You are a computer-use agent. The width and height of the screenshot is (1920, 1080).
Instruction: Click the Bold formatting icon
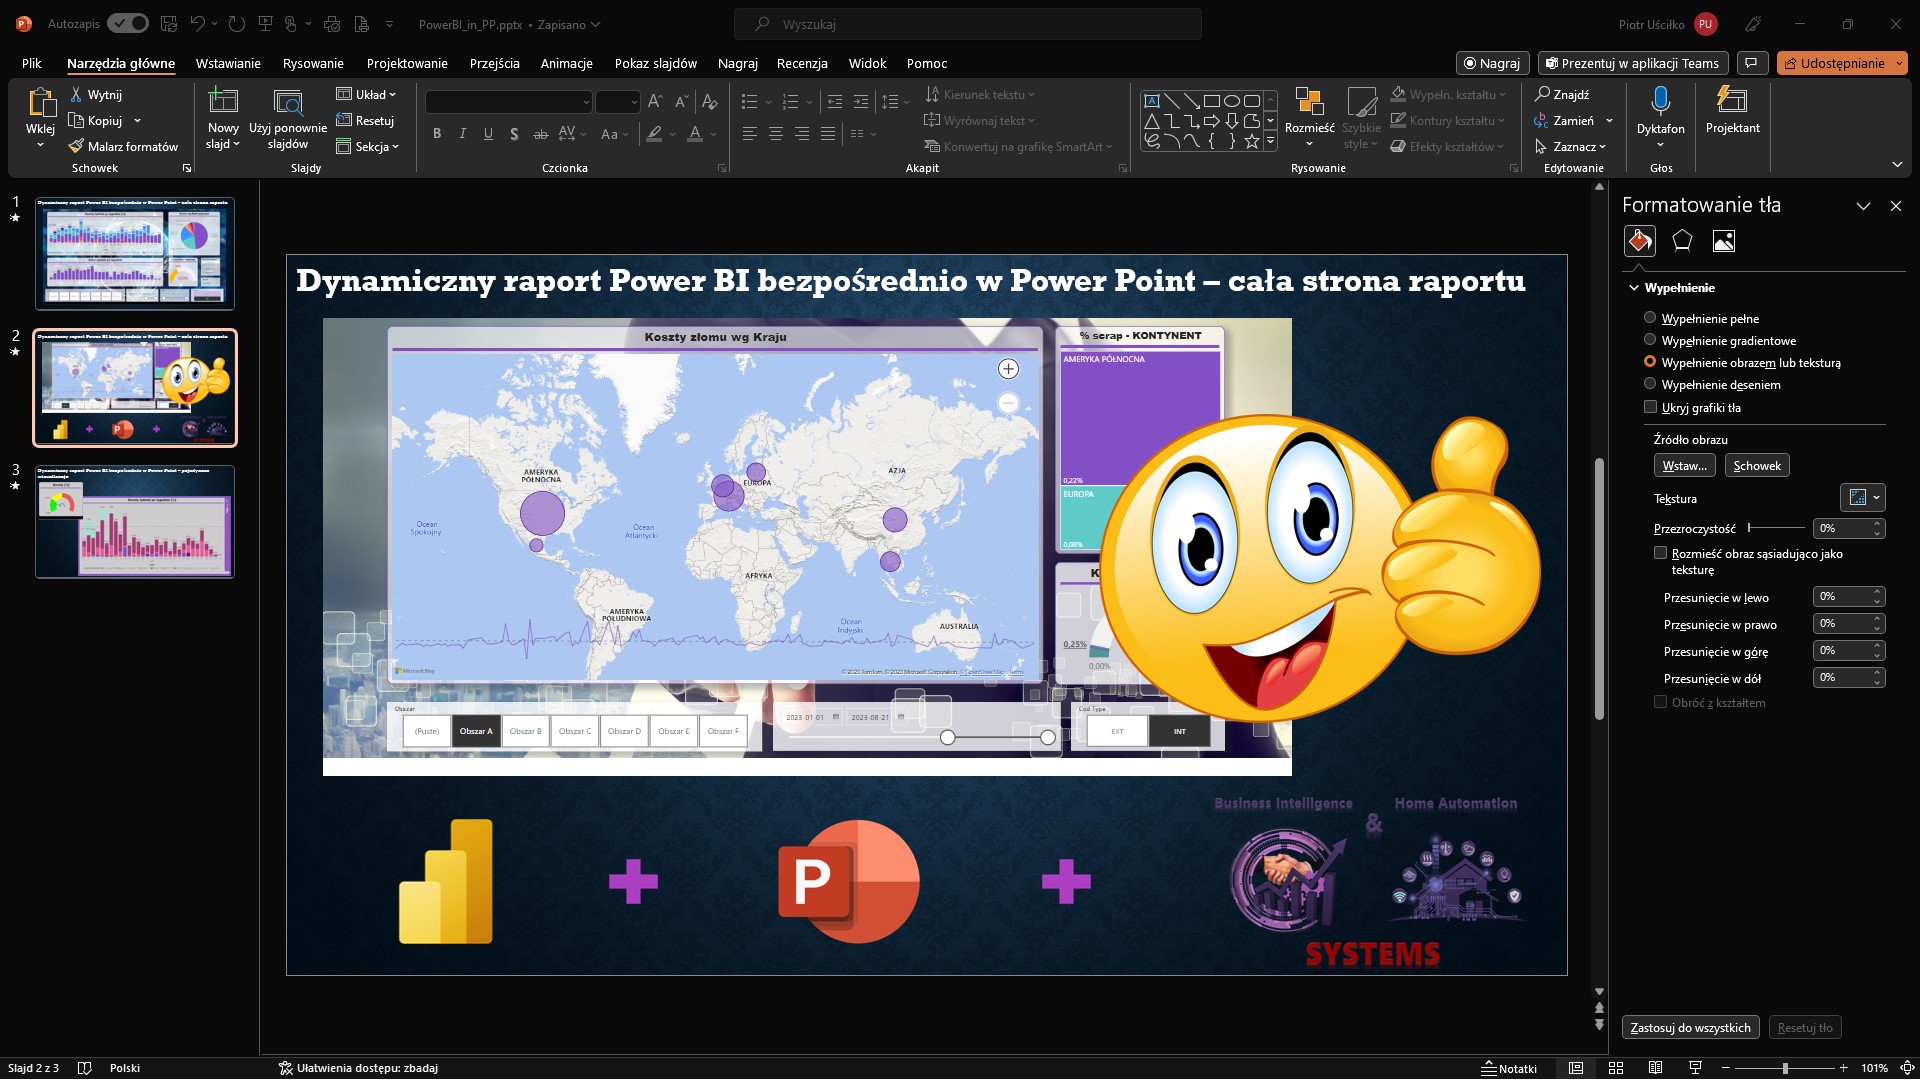coord(437,134)
